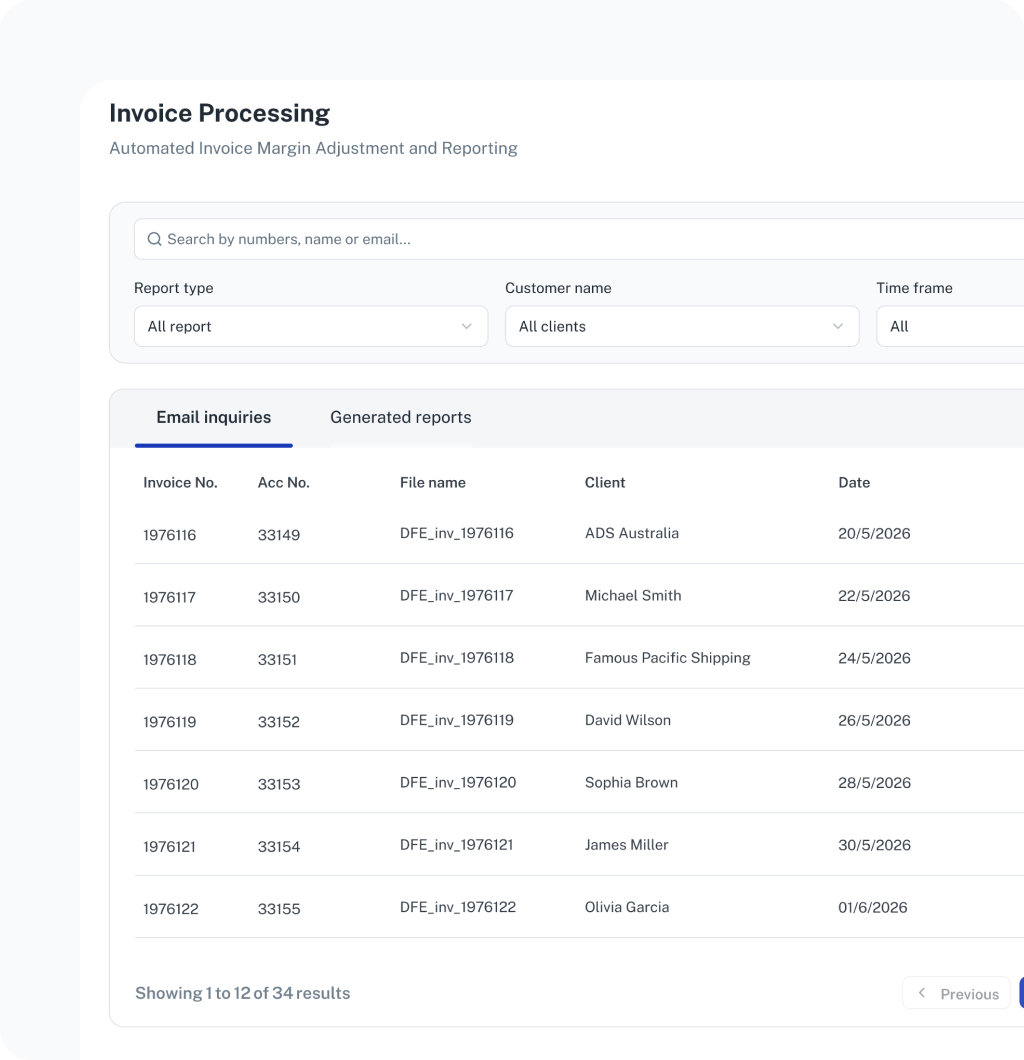Screen dimensions: 1024x1060
Task: Click the date 26/5/2026
Action: click(x=875, y=720)
